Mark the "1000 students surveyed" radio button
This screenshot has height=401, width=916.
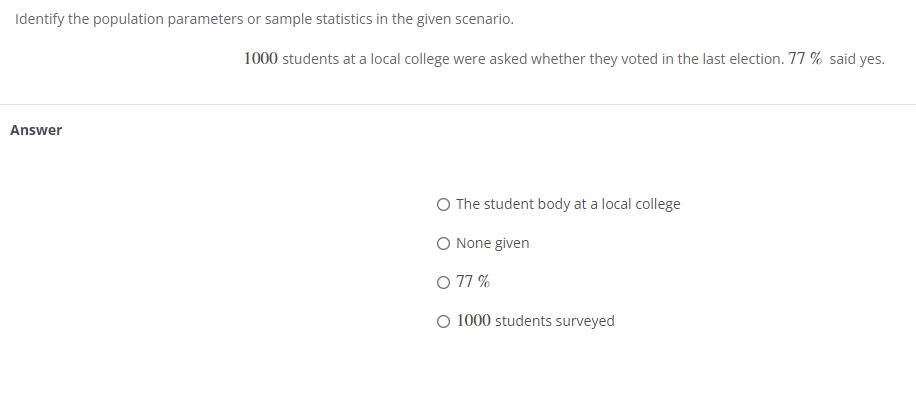[x=443, y=322]
